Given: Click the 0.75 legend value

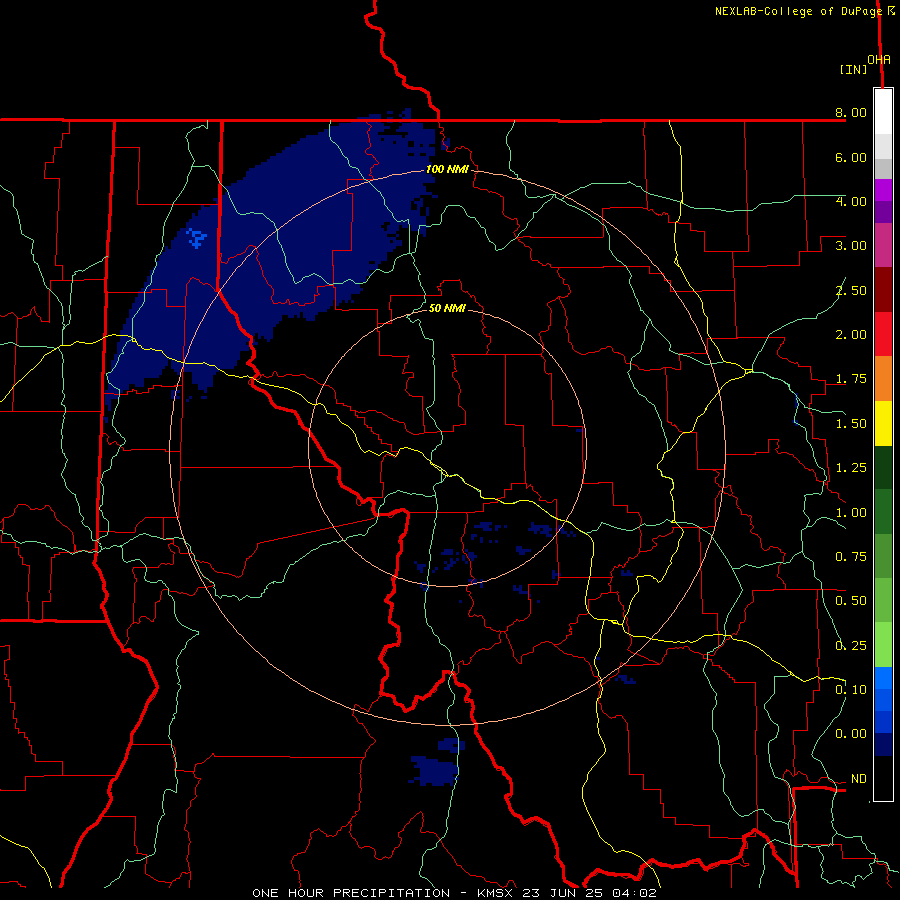Looking at the screenshot, I should coord(851,557).
